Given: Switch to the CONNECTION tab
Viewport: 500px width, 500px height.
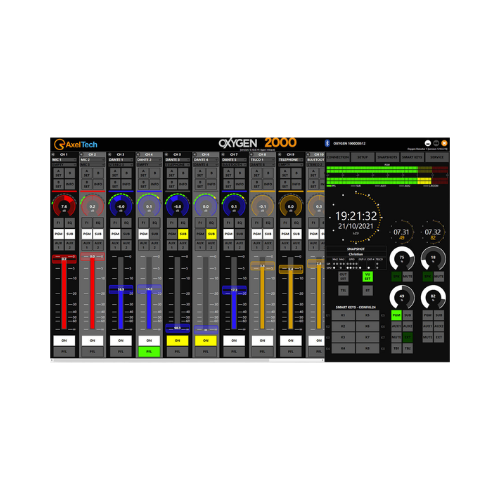Looking at the screenshot, I should [338, 157].
